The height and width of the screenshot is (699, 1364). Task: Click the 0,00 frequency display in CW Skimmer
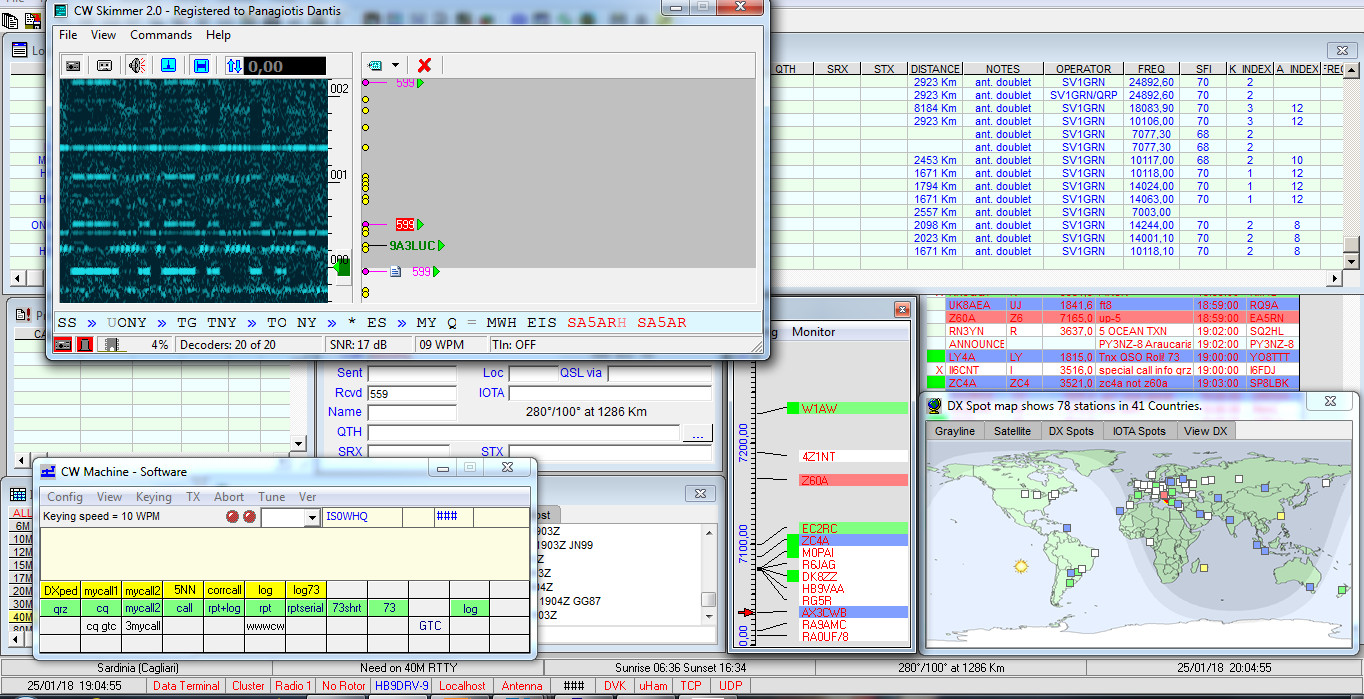point(285,66)
